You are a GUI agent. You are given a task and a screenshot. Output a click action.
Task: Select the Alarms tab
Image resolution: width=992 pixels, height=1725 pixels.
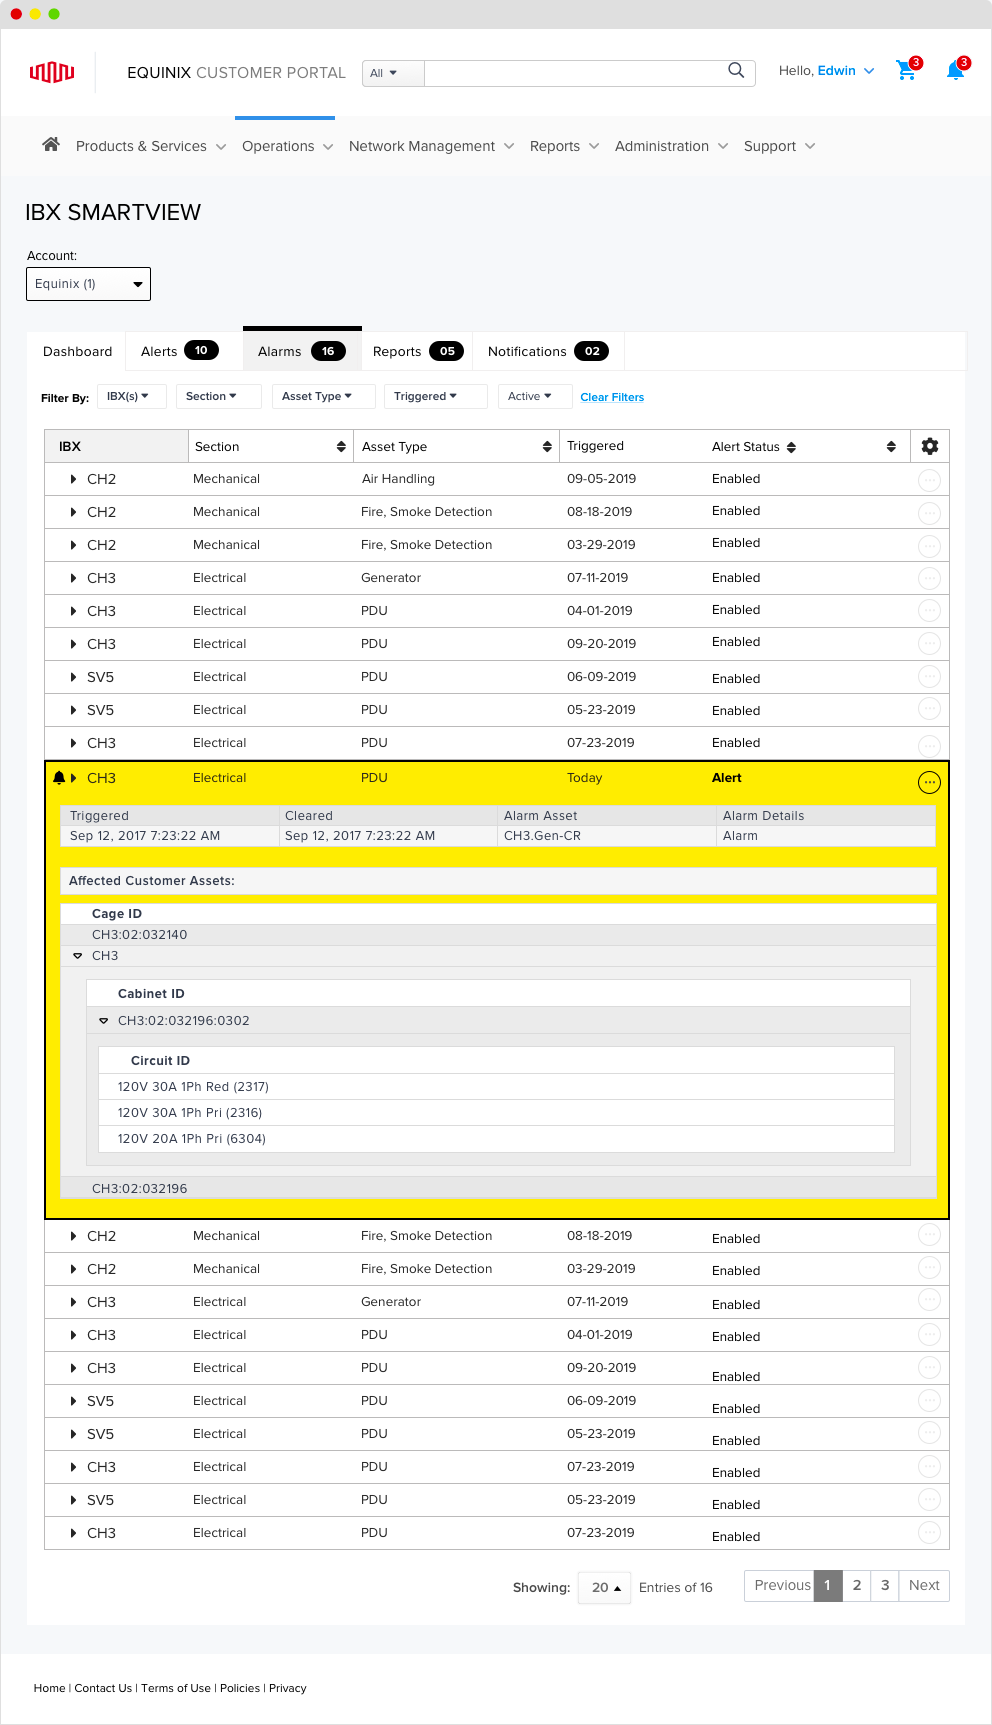[x=302, y=350]
